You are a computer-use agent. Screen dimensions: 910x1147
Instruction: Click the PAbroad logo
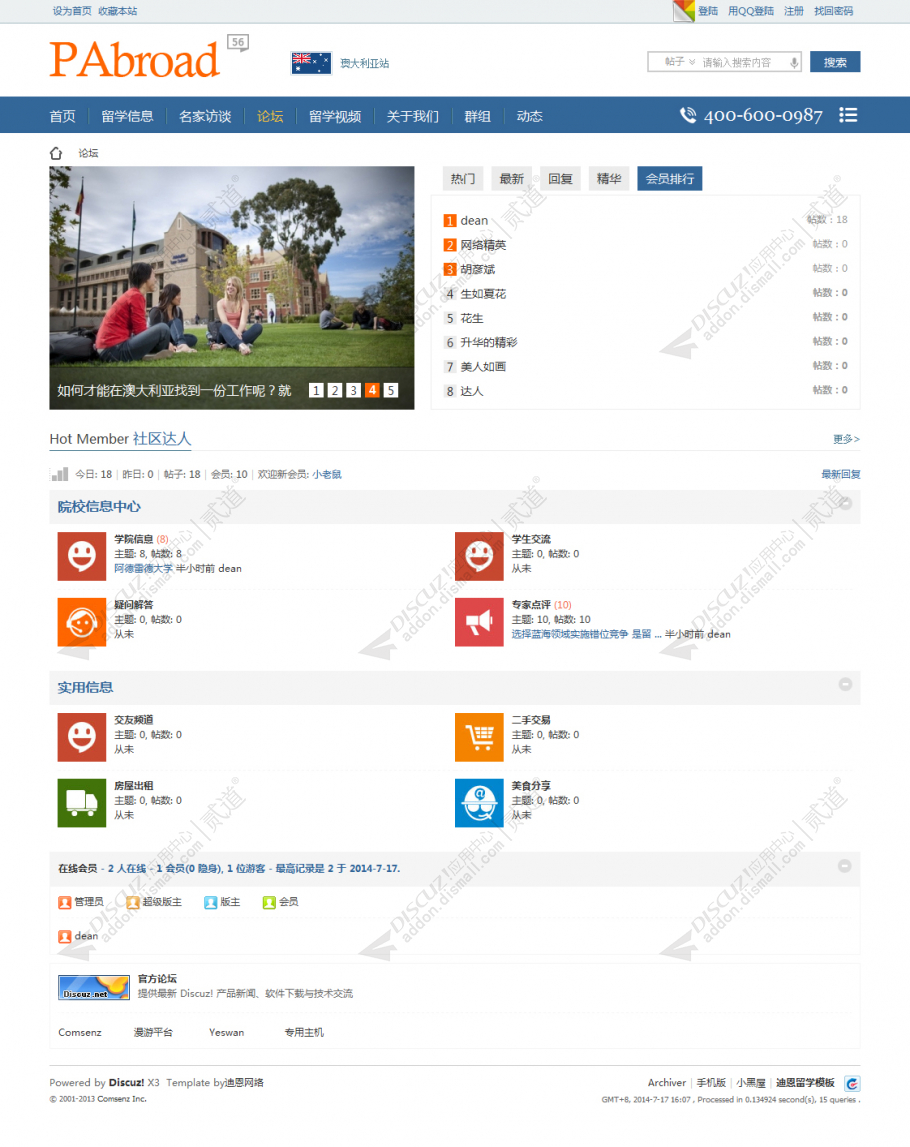135,60
